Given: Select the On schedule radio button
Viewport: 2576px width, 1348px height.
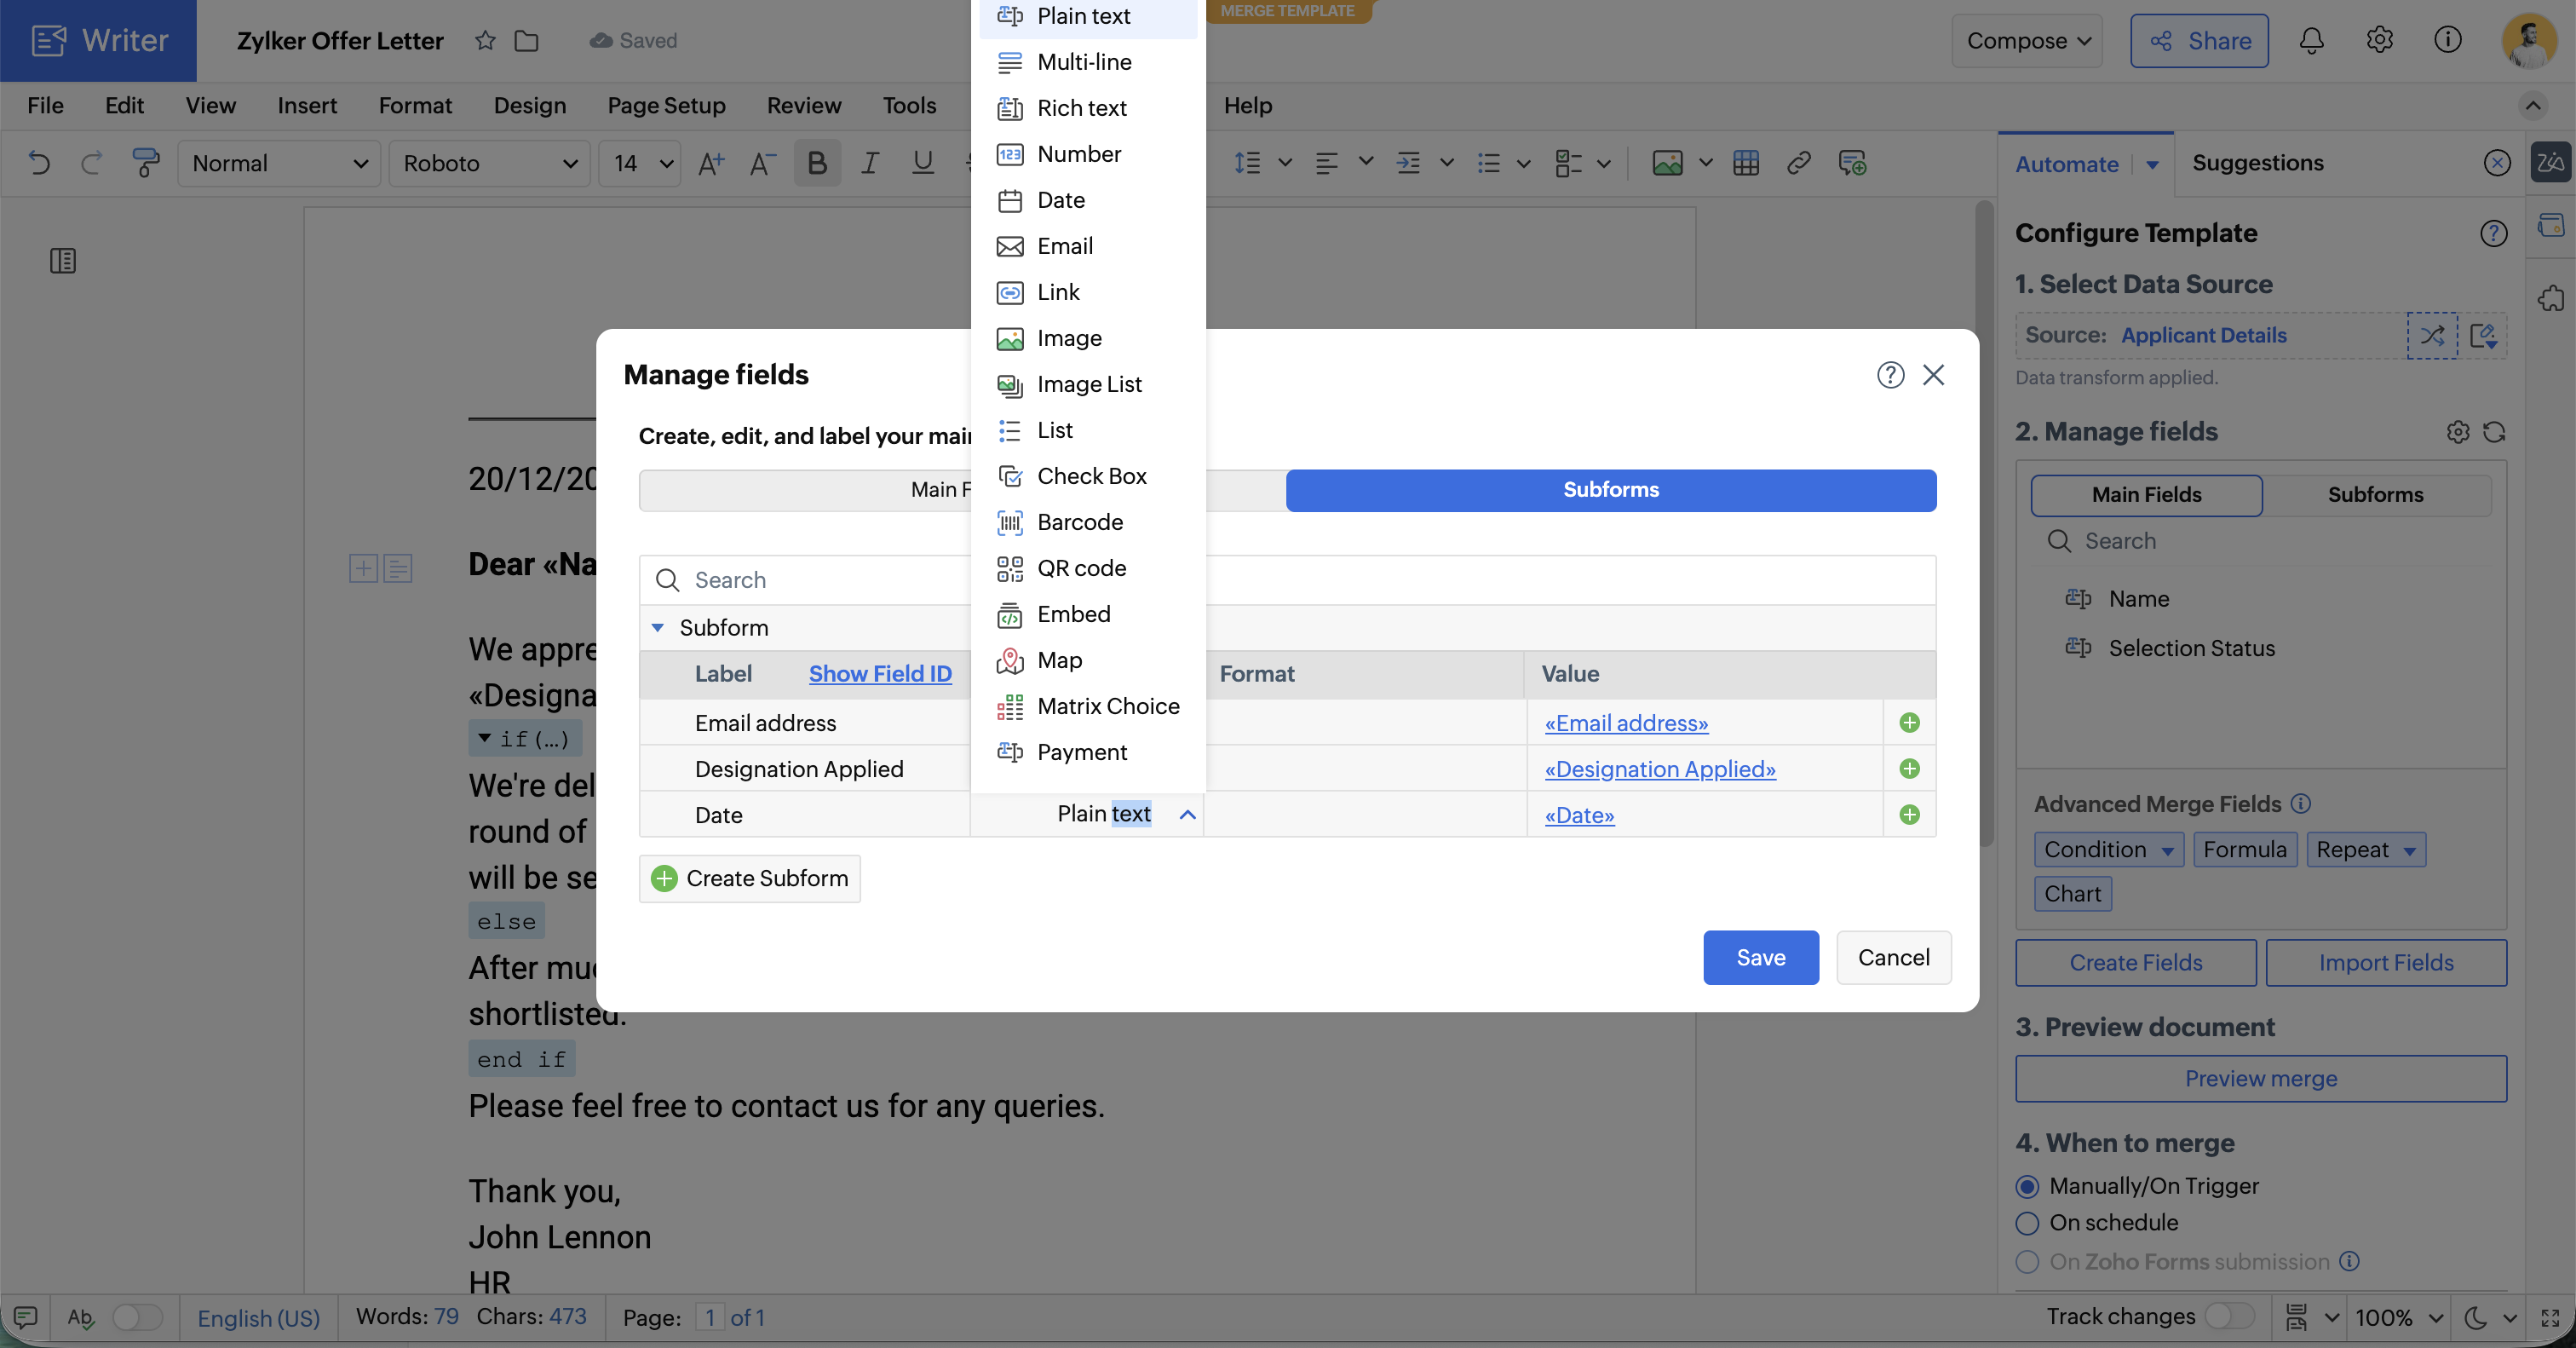Looking at the screenshot, I should tap(2027, 1222).
